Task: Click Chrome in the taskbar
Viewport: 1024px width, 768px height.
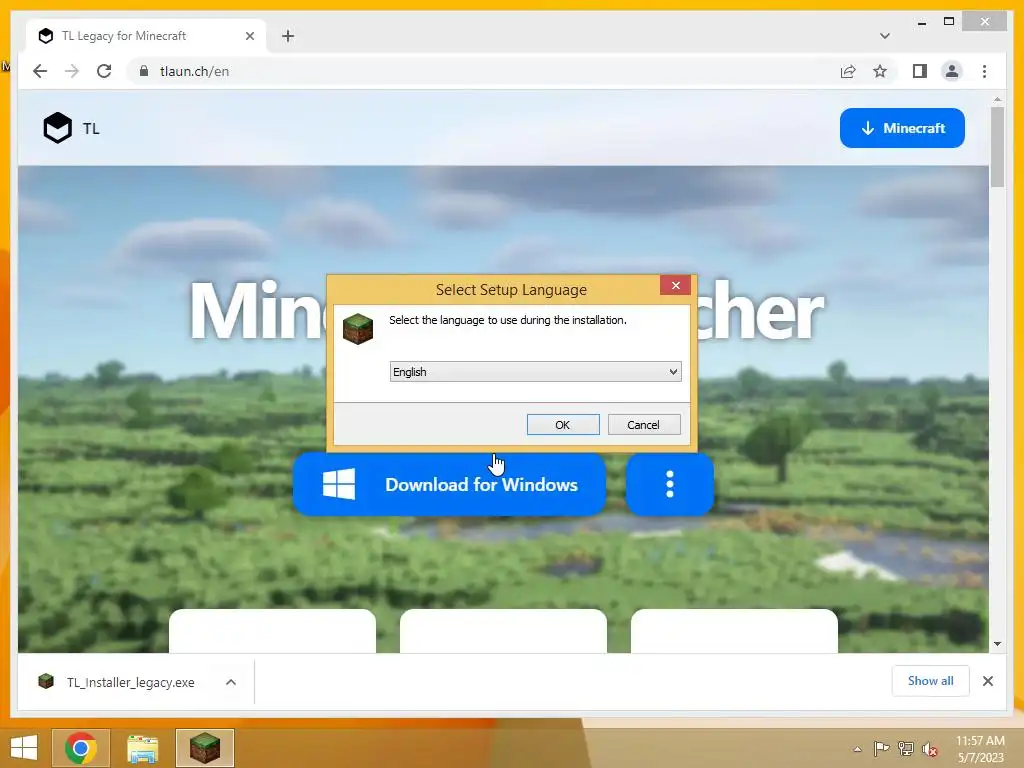Action: click(81, 748)
